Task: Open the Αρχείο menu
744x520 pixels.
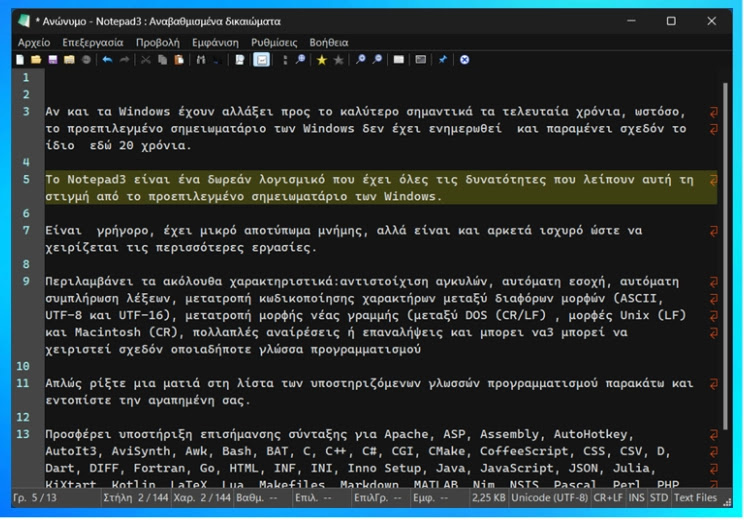Action: (x=34, y=43)
